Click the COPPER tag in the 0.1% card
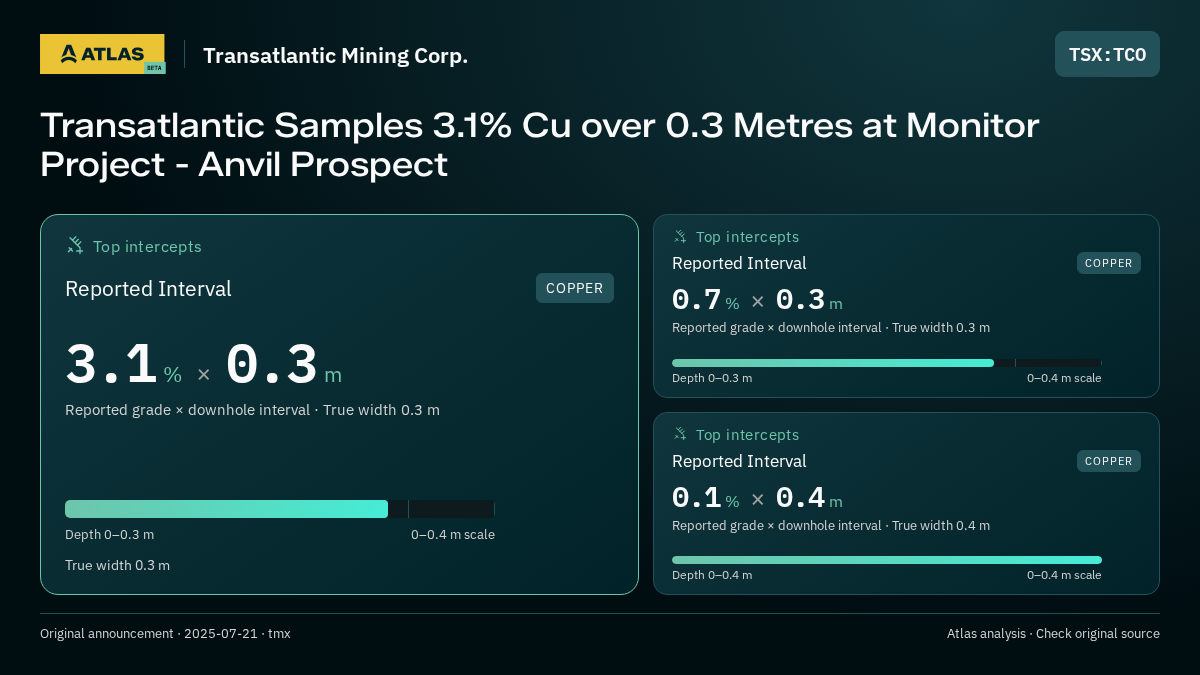 point(1109,461)
